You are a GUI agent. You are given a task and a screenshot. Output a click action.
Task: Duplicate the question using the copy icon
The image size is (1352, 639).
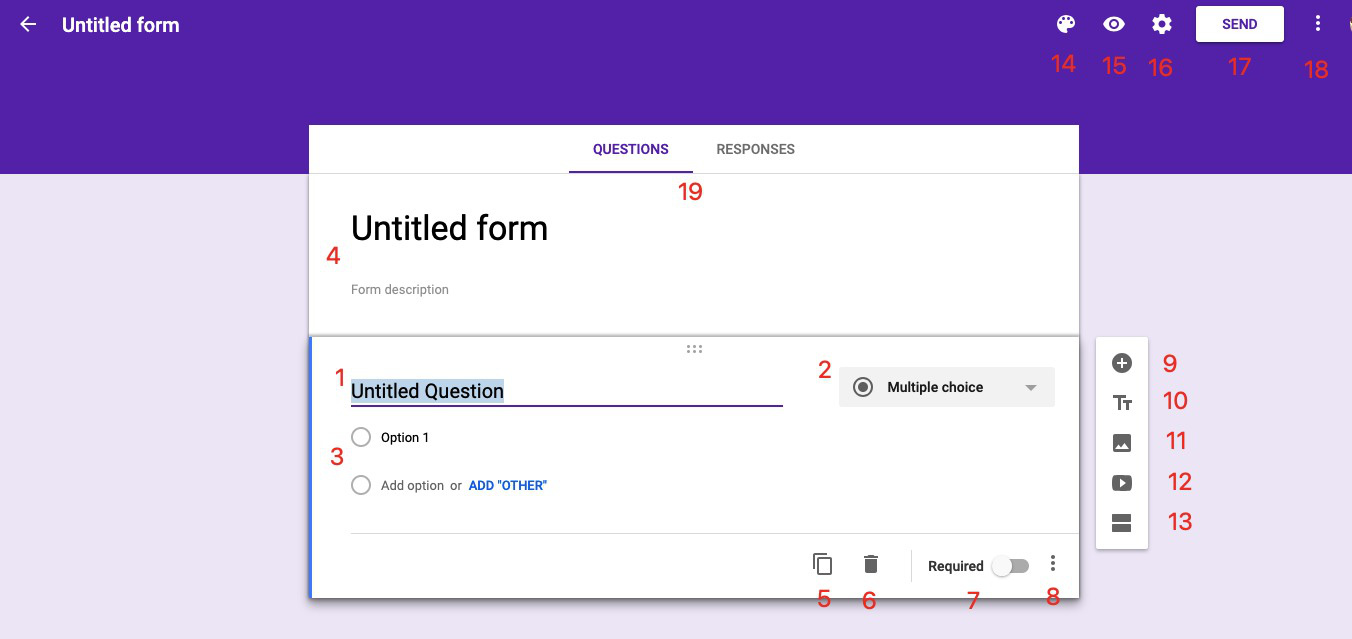click(821, 564)
